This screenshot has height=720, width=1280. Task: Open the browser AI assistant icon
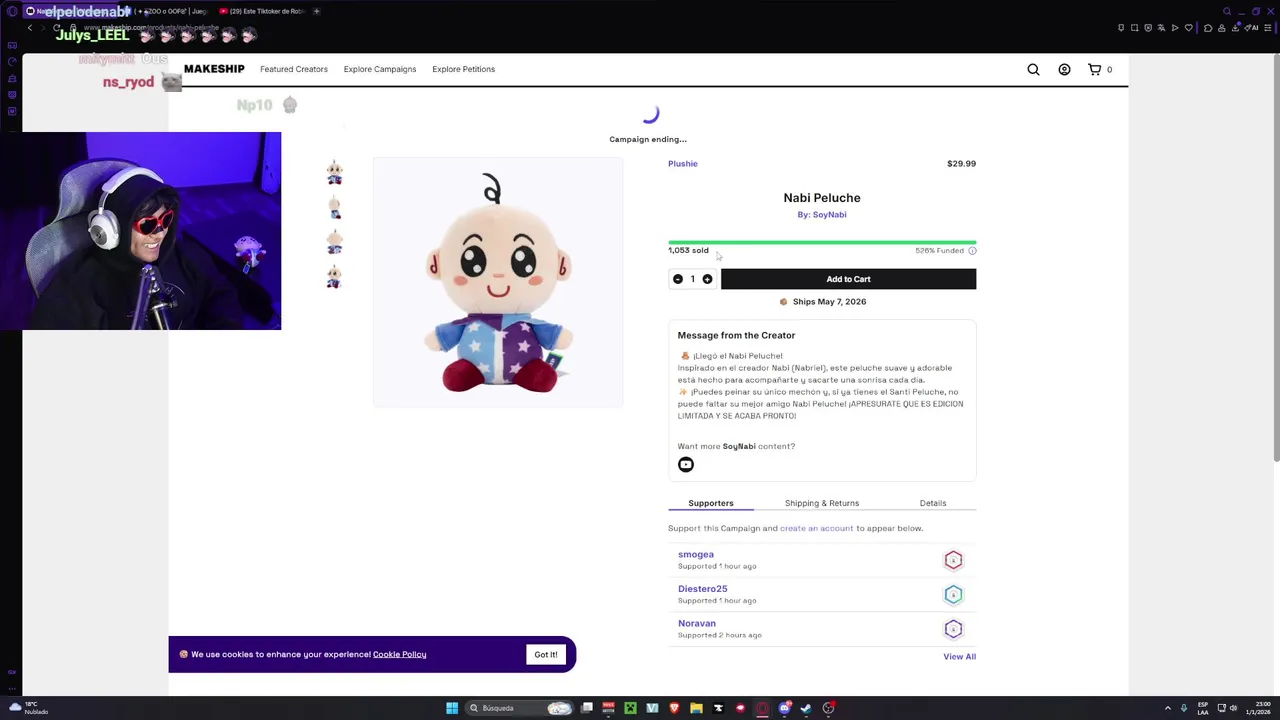click(1251, 27)
